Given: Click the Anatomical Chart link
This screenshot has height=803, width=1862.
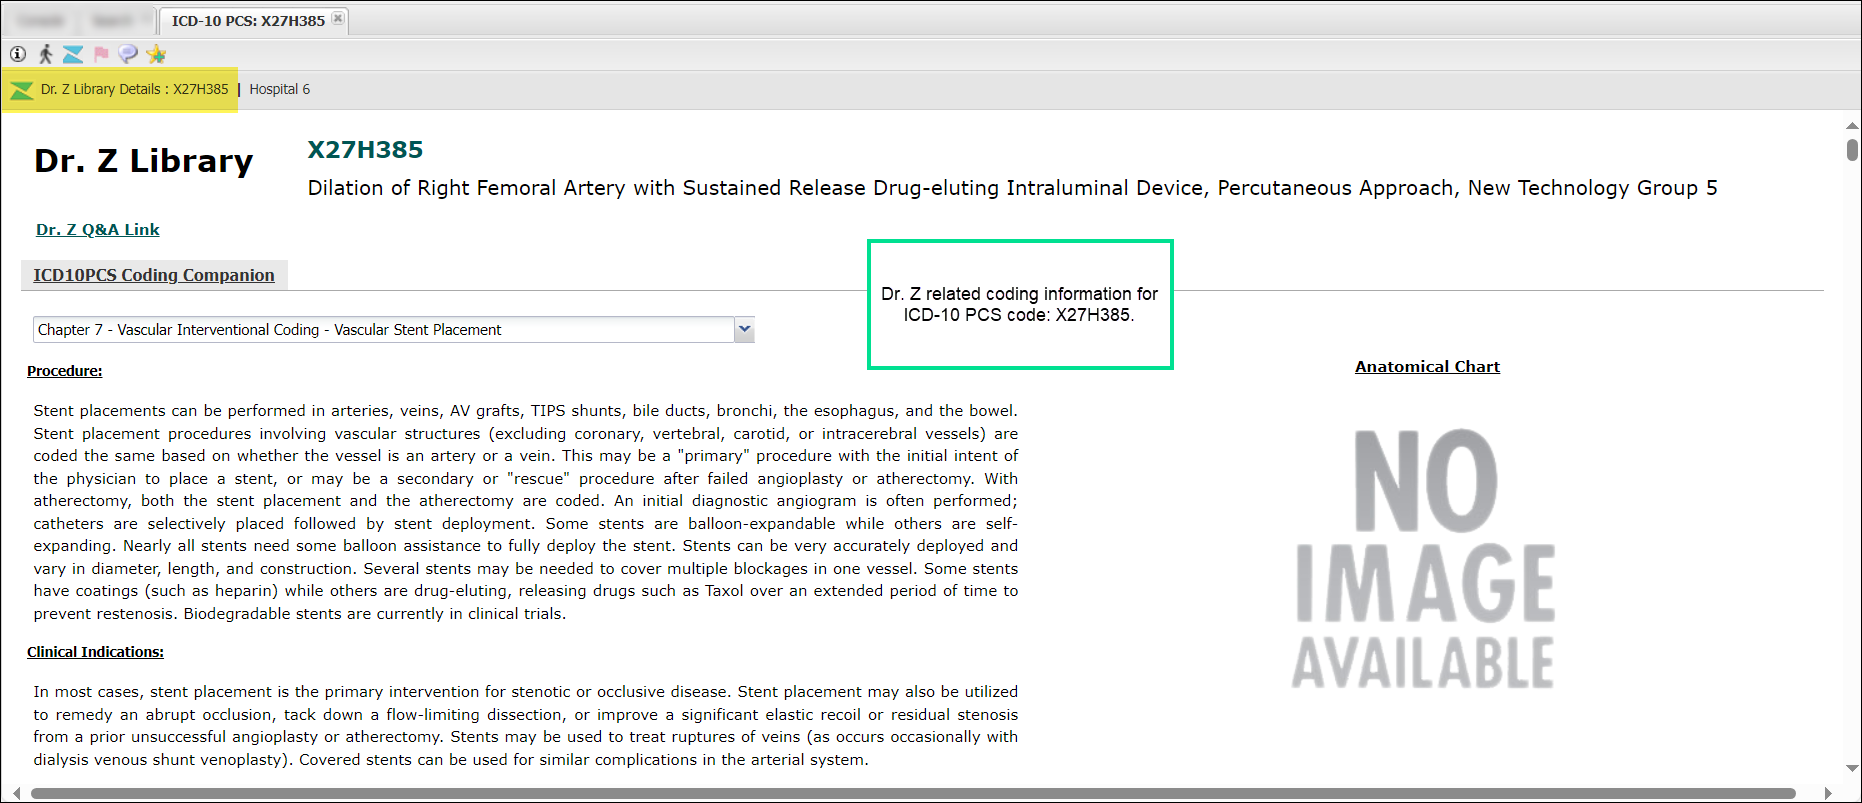Looking at the screenshot, I should point(1427,367).
